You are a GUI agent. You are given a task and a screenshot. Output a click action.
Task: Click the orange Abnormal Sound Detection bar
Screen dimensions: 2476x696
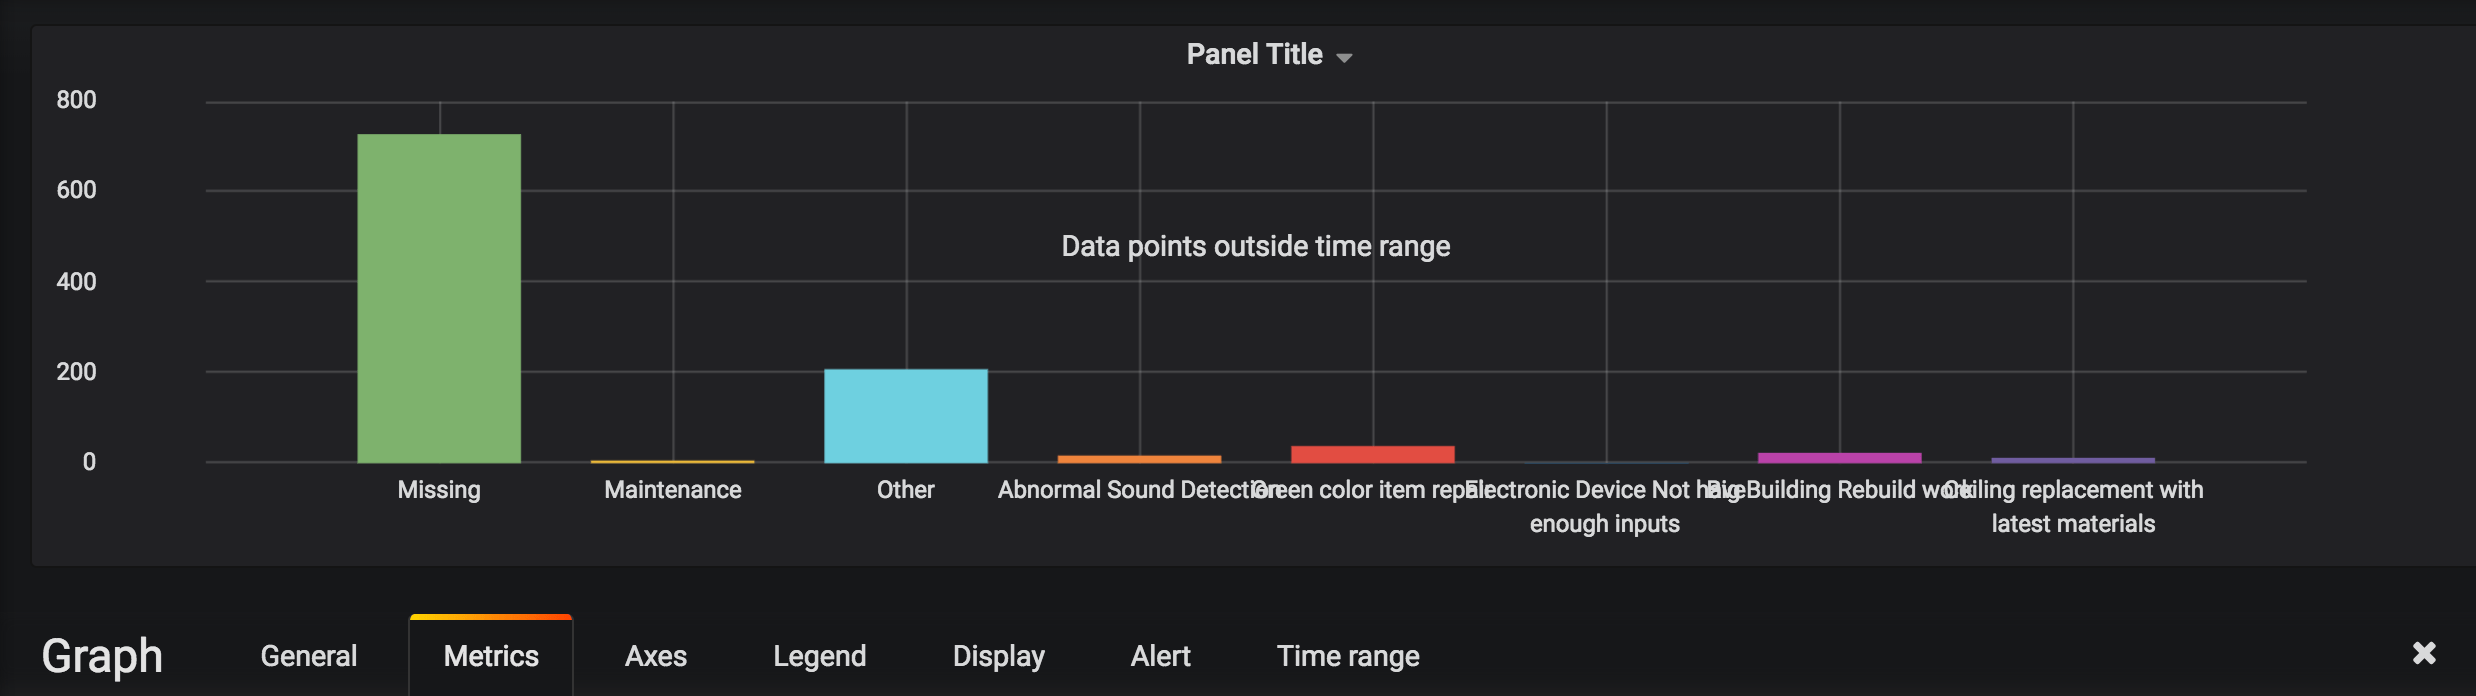1139,459
